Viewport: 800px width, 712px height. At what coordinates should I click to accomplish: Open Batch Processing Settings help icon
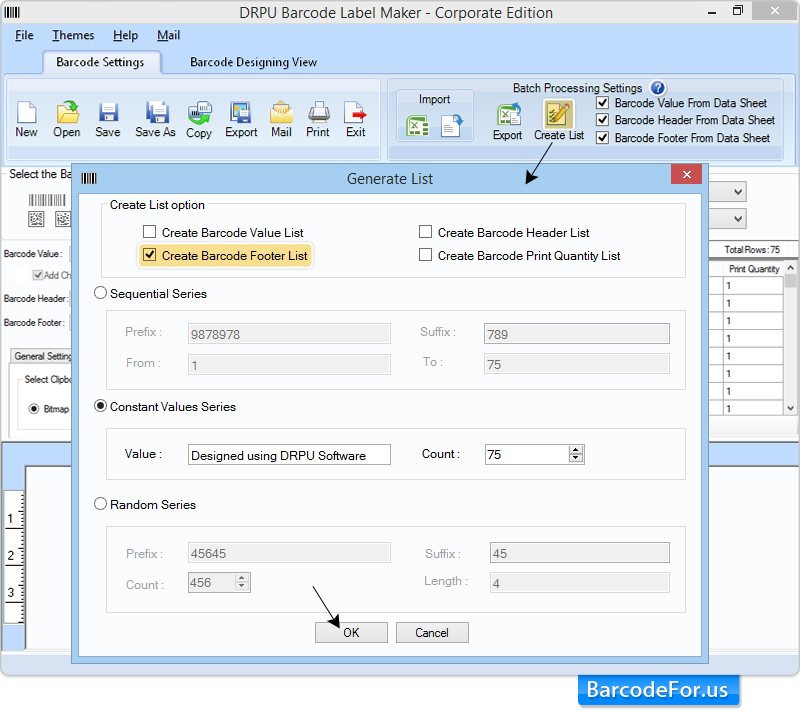click(x=658, y=88)
